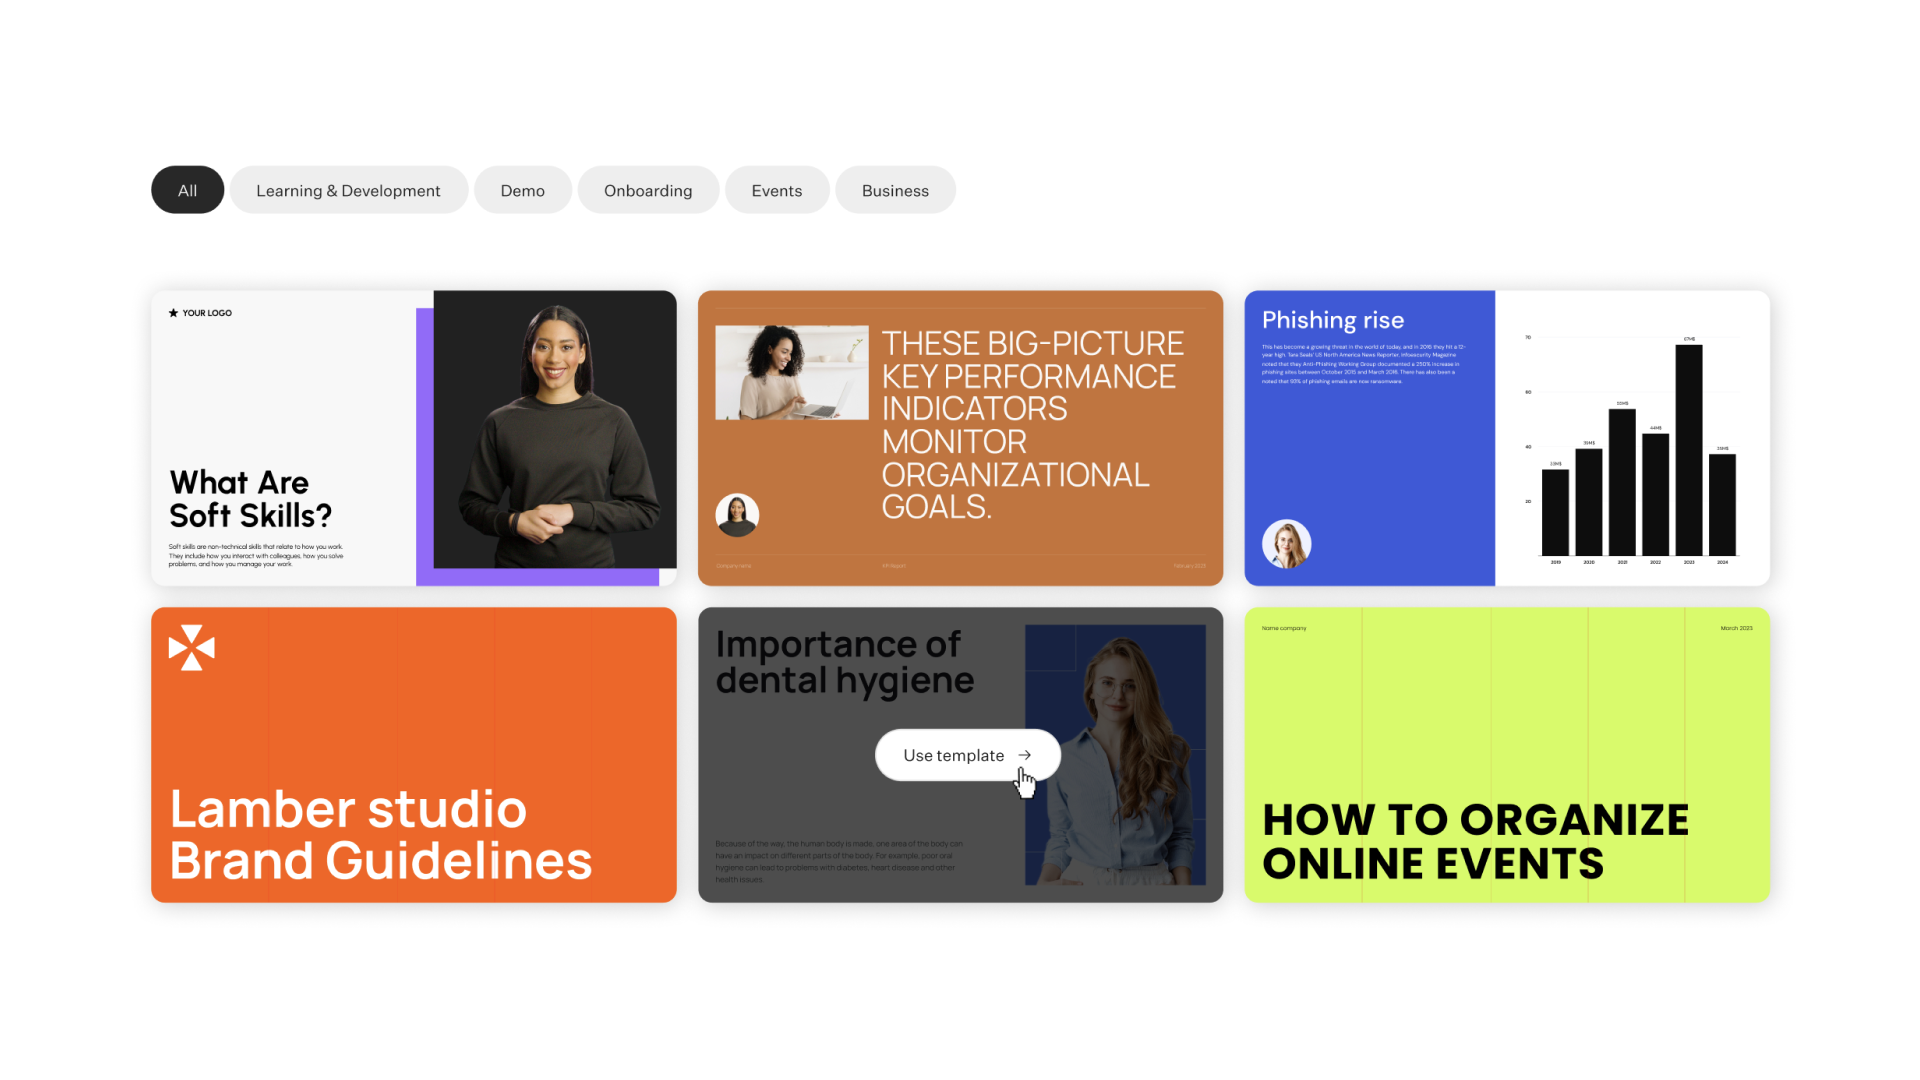This screenshot has height=1080, width=1920.
Task: Click the tallest bar in Phishing chart
Action: coord(1688,450)
